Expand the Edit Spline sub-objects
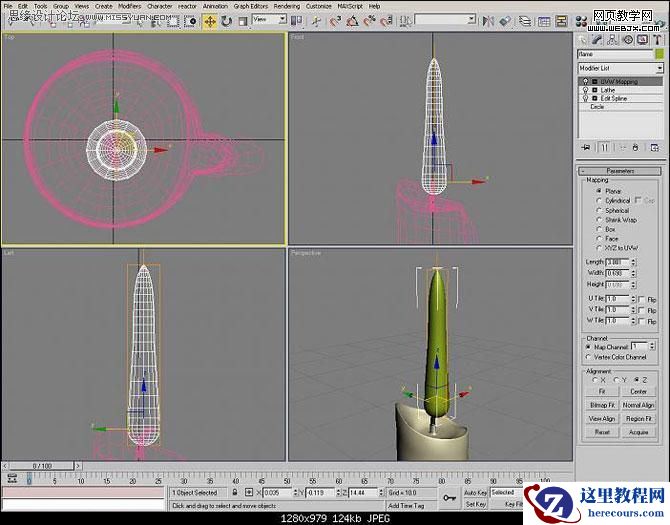This screenshot has height=525, width=670. [x=594, y=98]
